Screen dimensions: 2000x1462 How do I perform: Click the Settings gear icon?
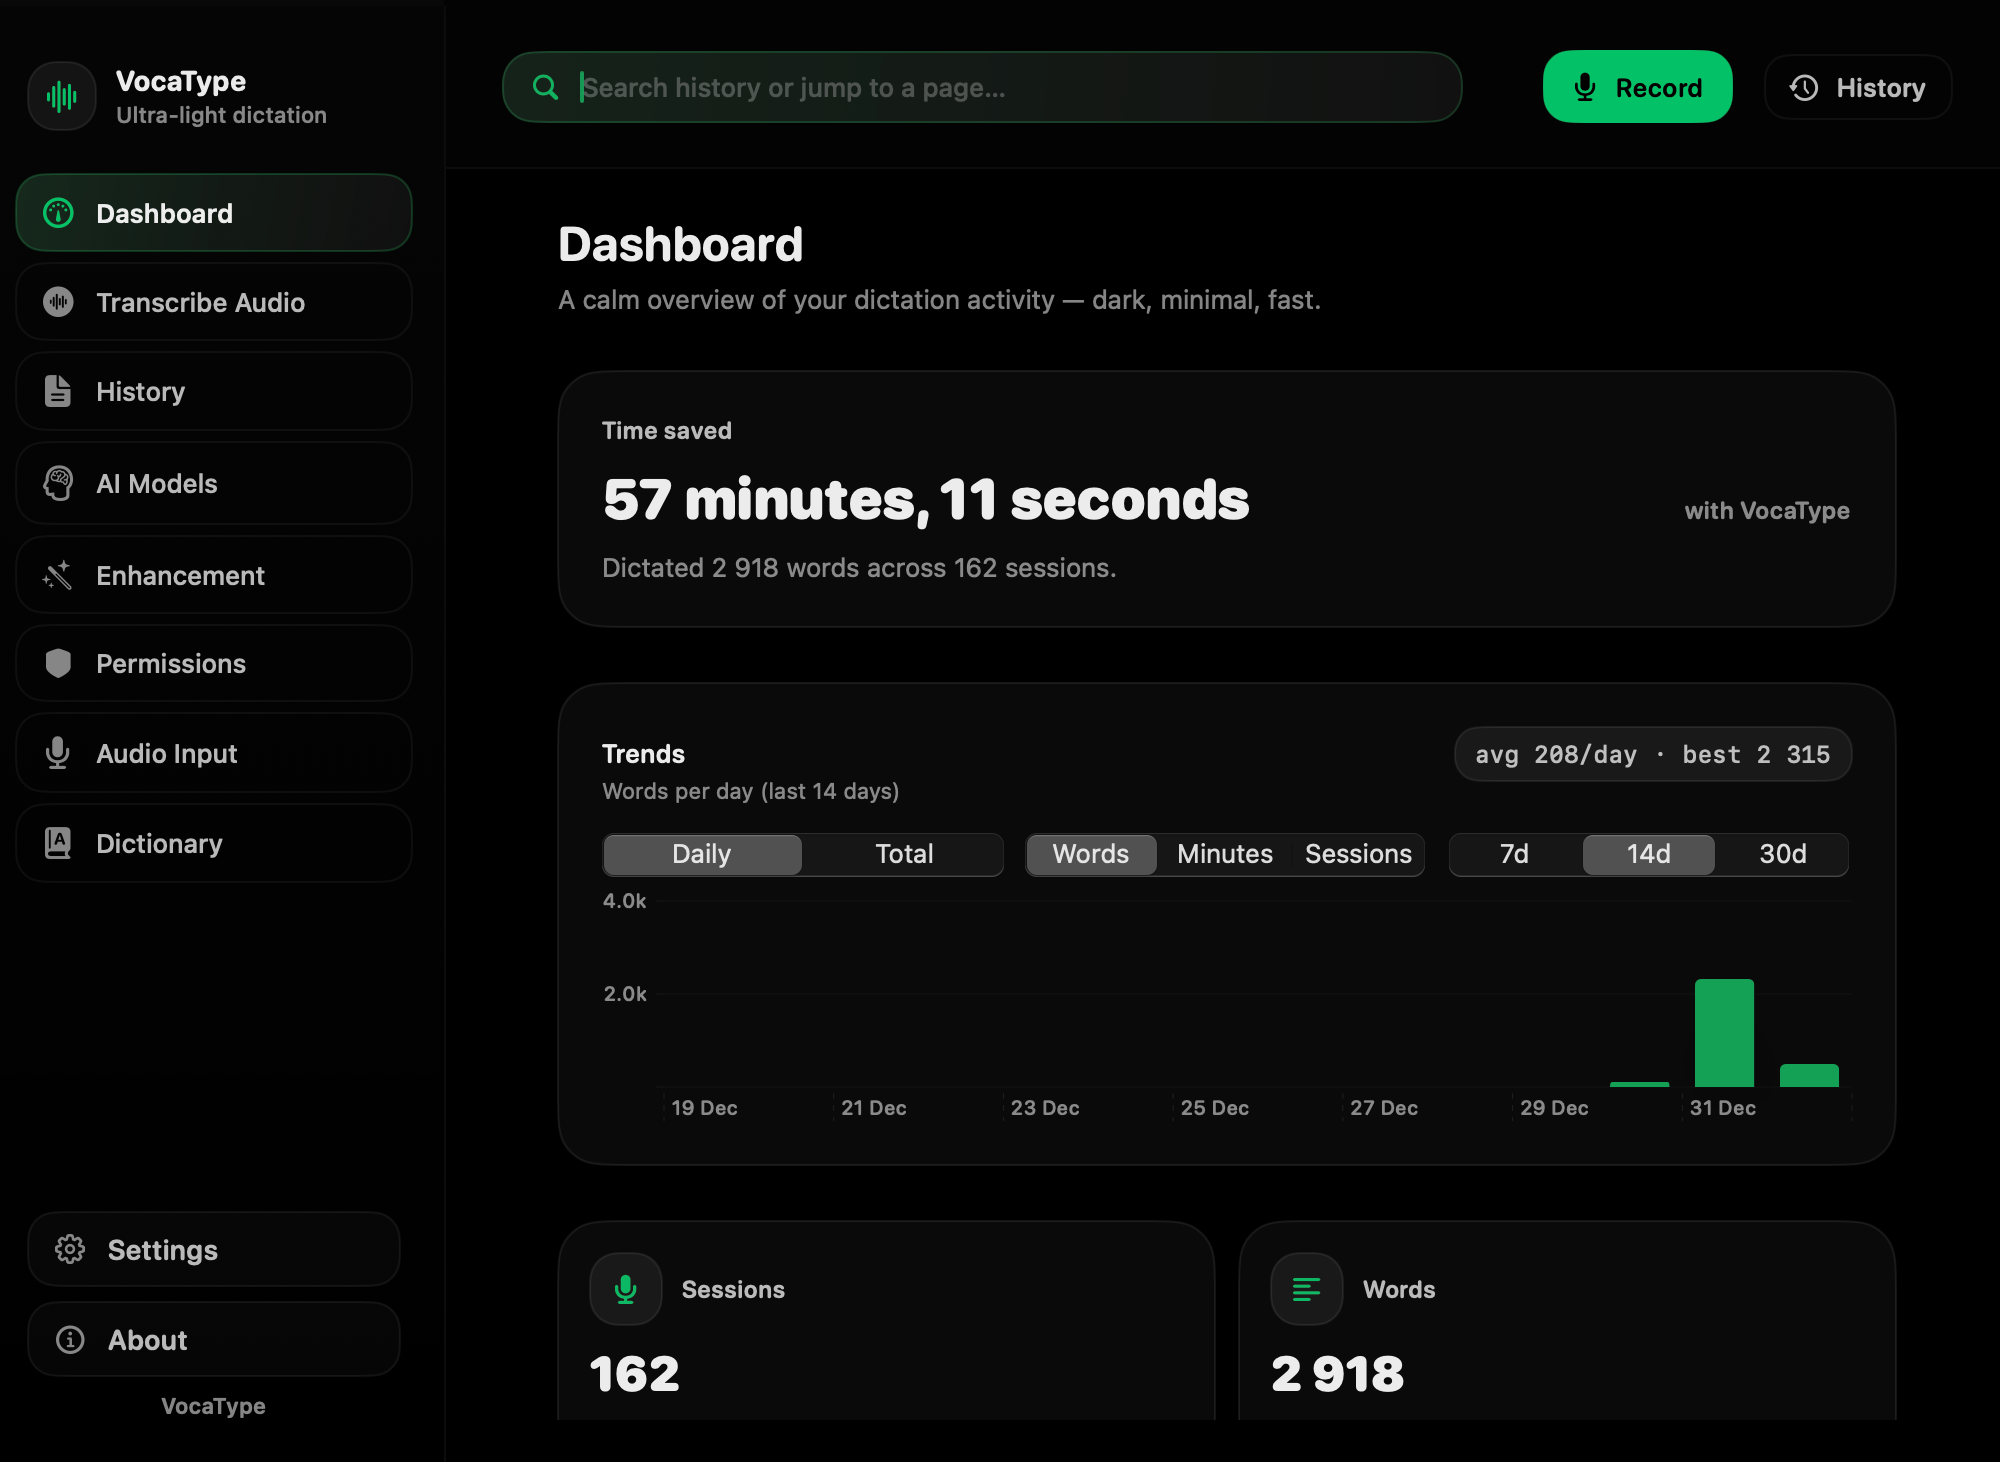click(70, 1249)
